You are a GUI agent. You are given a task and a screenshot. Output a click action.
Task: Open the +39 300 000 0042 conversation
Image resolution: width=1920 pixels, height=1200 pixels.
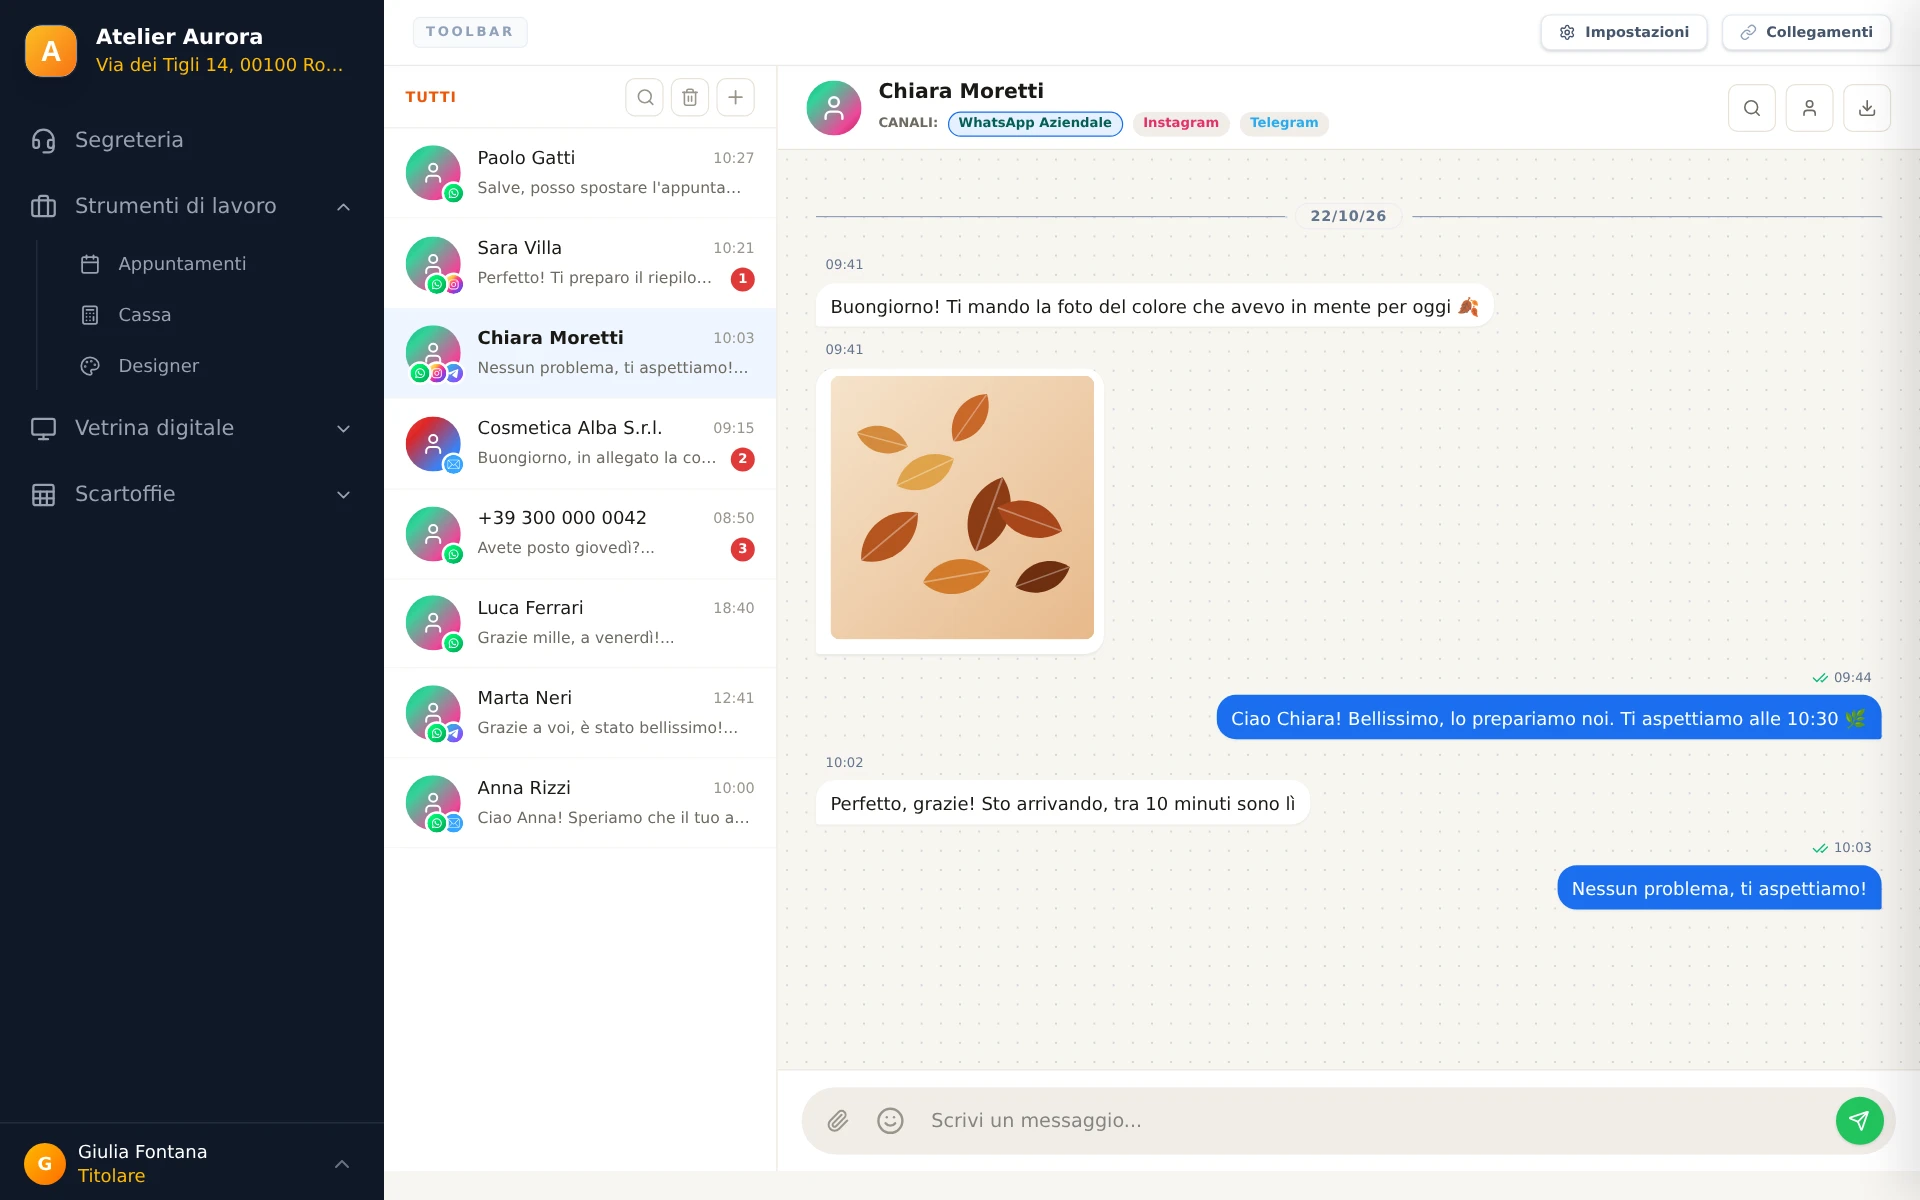click(x=580, y=533)
